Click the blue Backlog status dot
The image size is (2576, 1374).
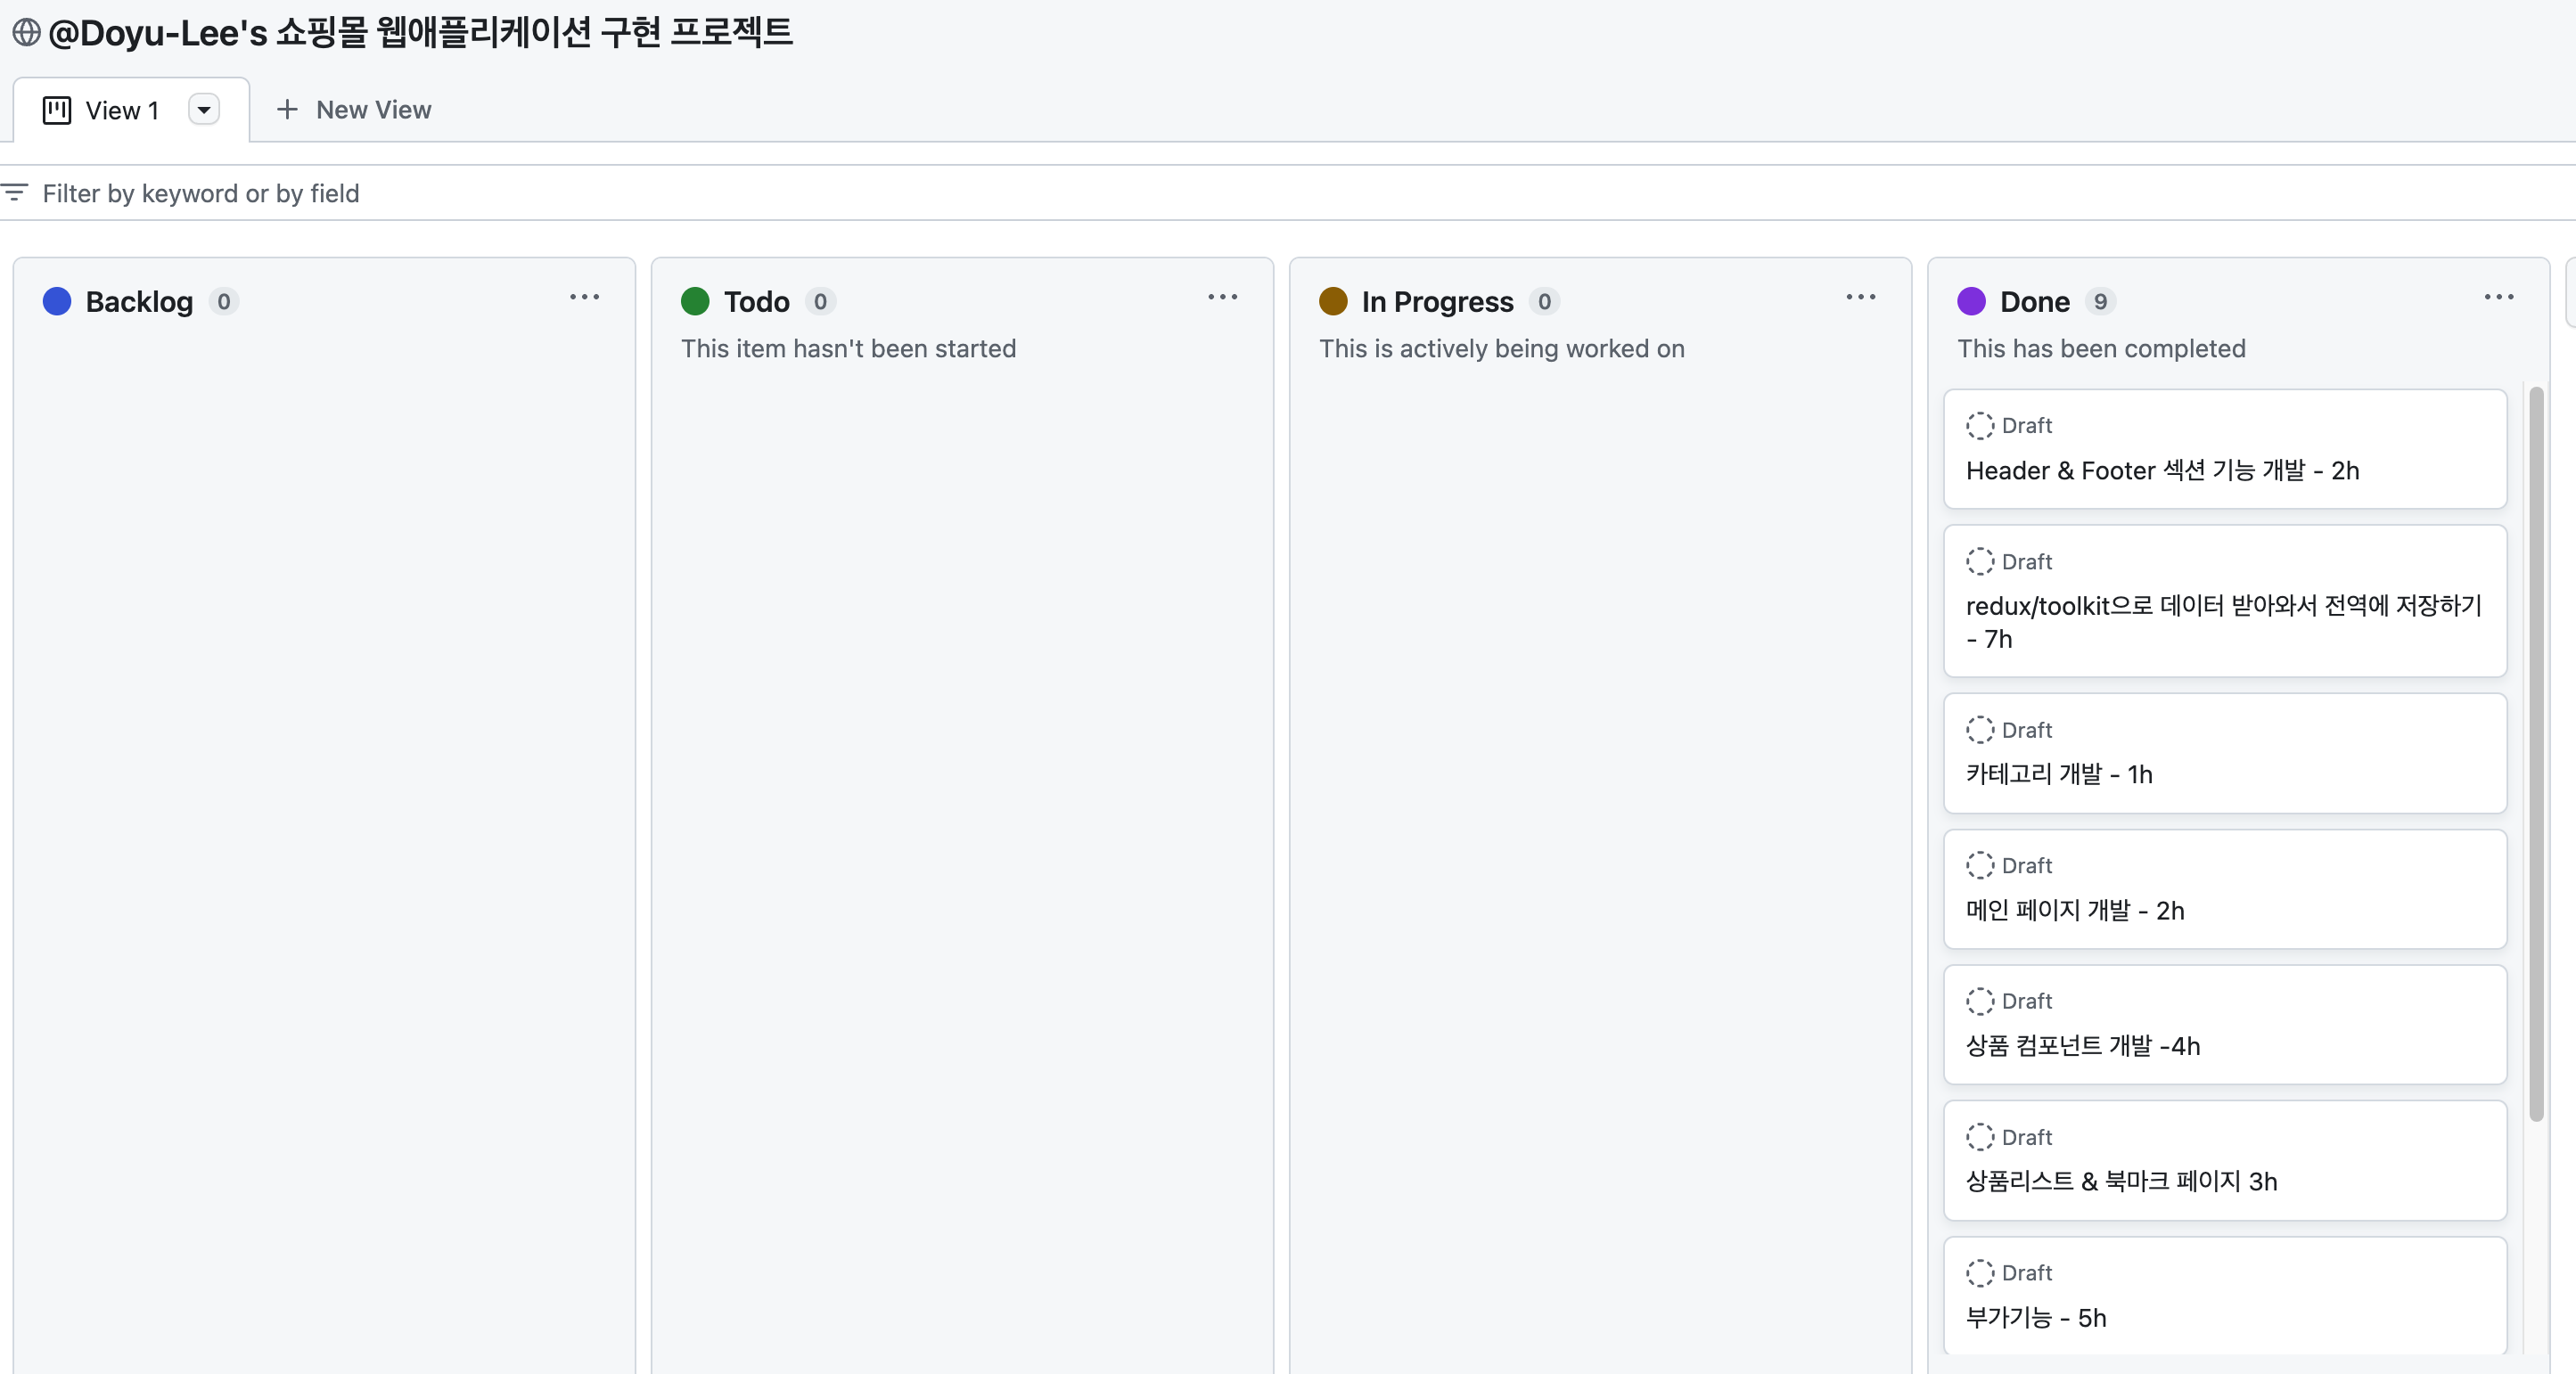(57, 301)
